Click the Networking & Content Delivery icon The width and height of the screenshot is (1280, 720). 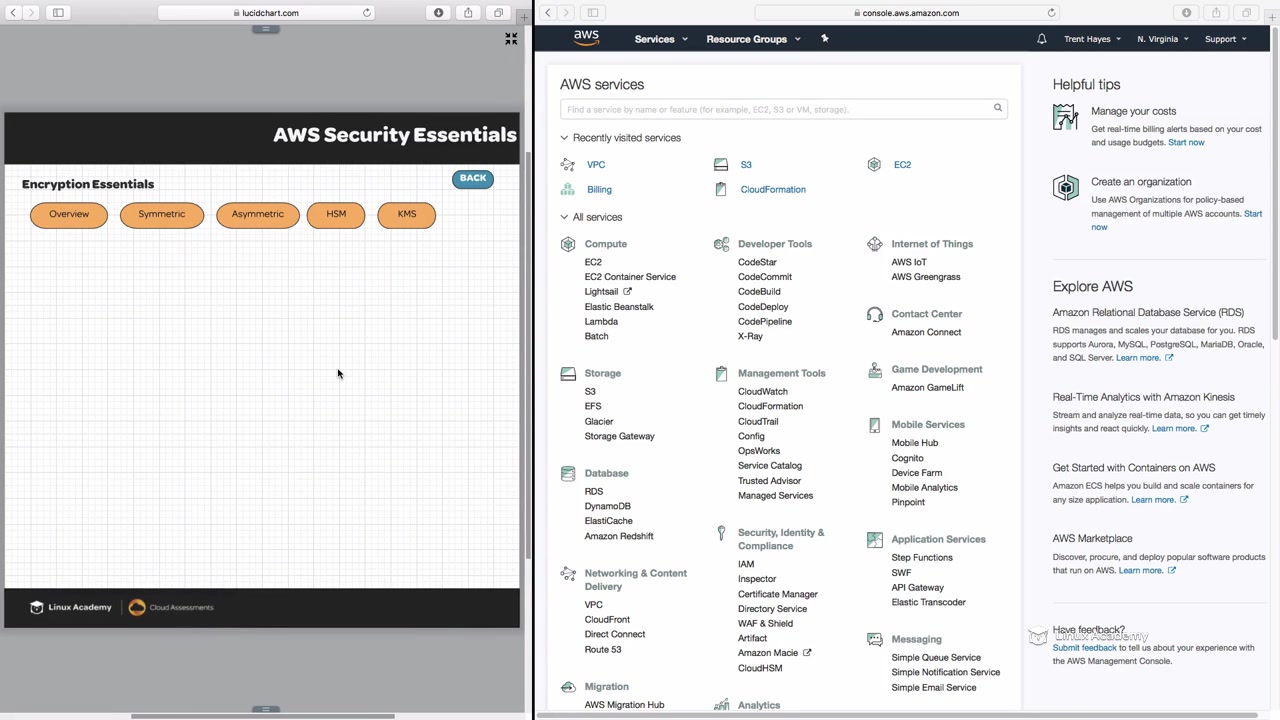(568, 573)
